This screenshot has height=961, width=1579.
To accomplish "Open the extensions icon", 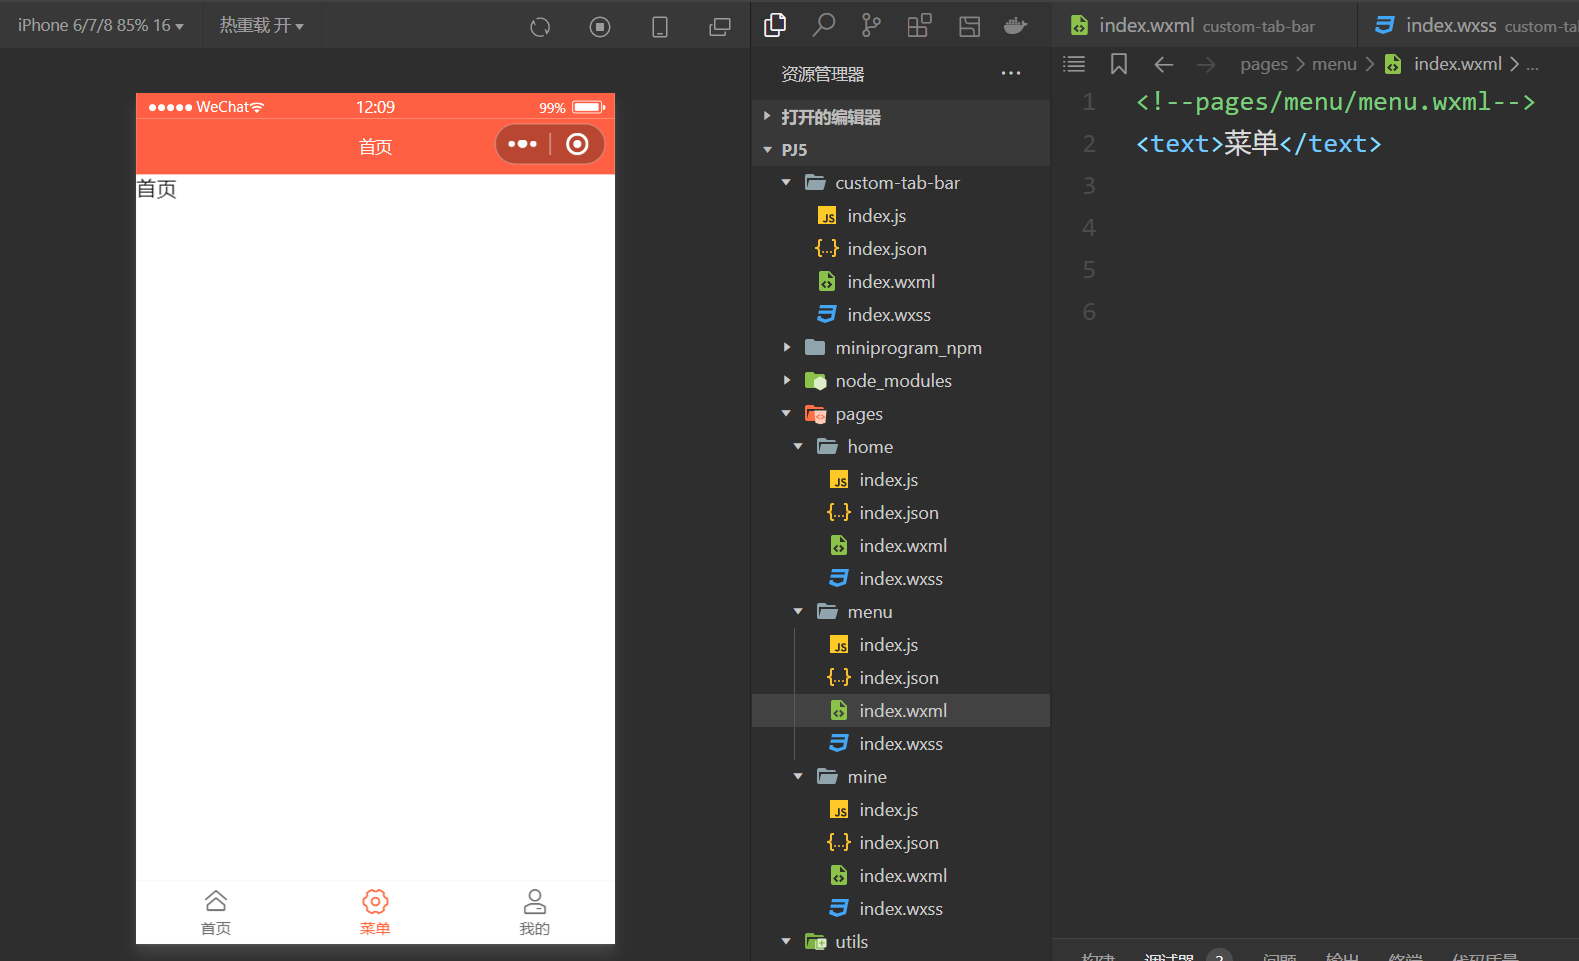I will click(919, 25).
